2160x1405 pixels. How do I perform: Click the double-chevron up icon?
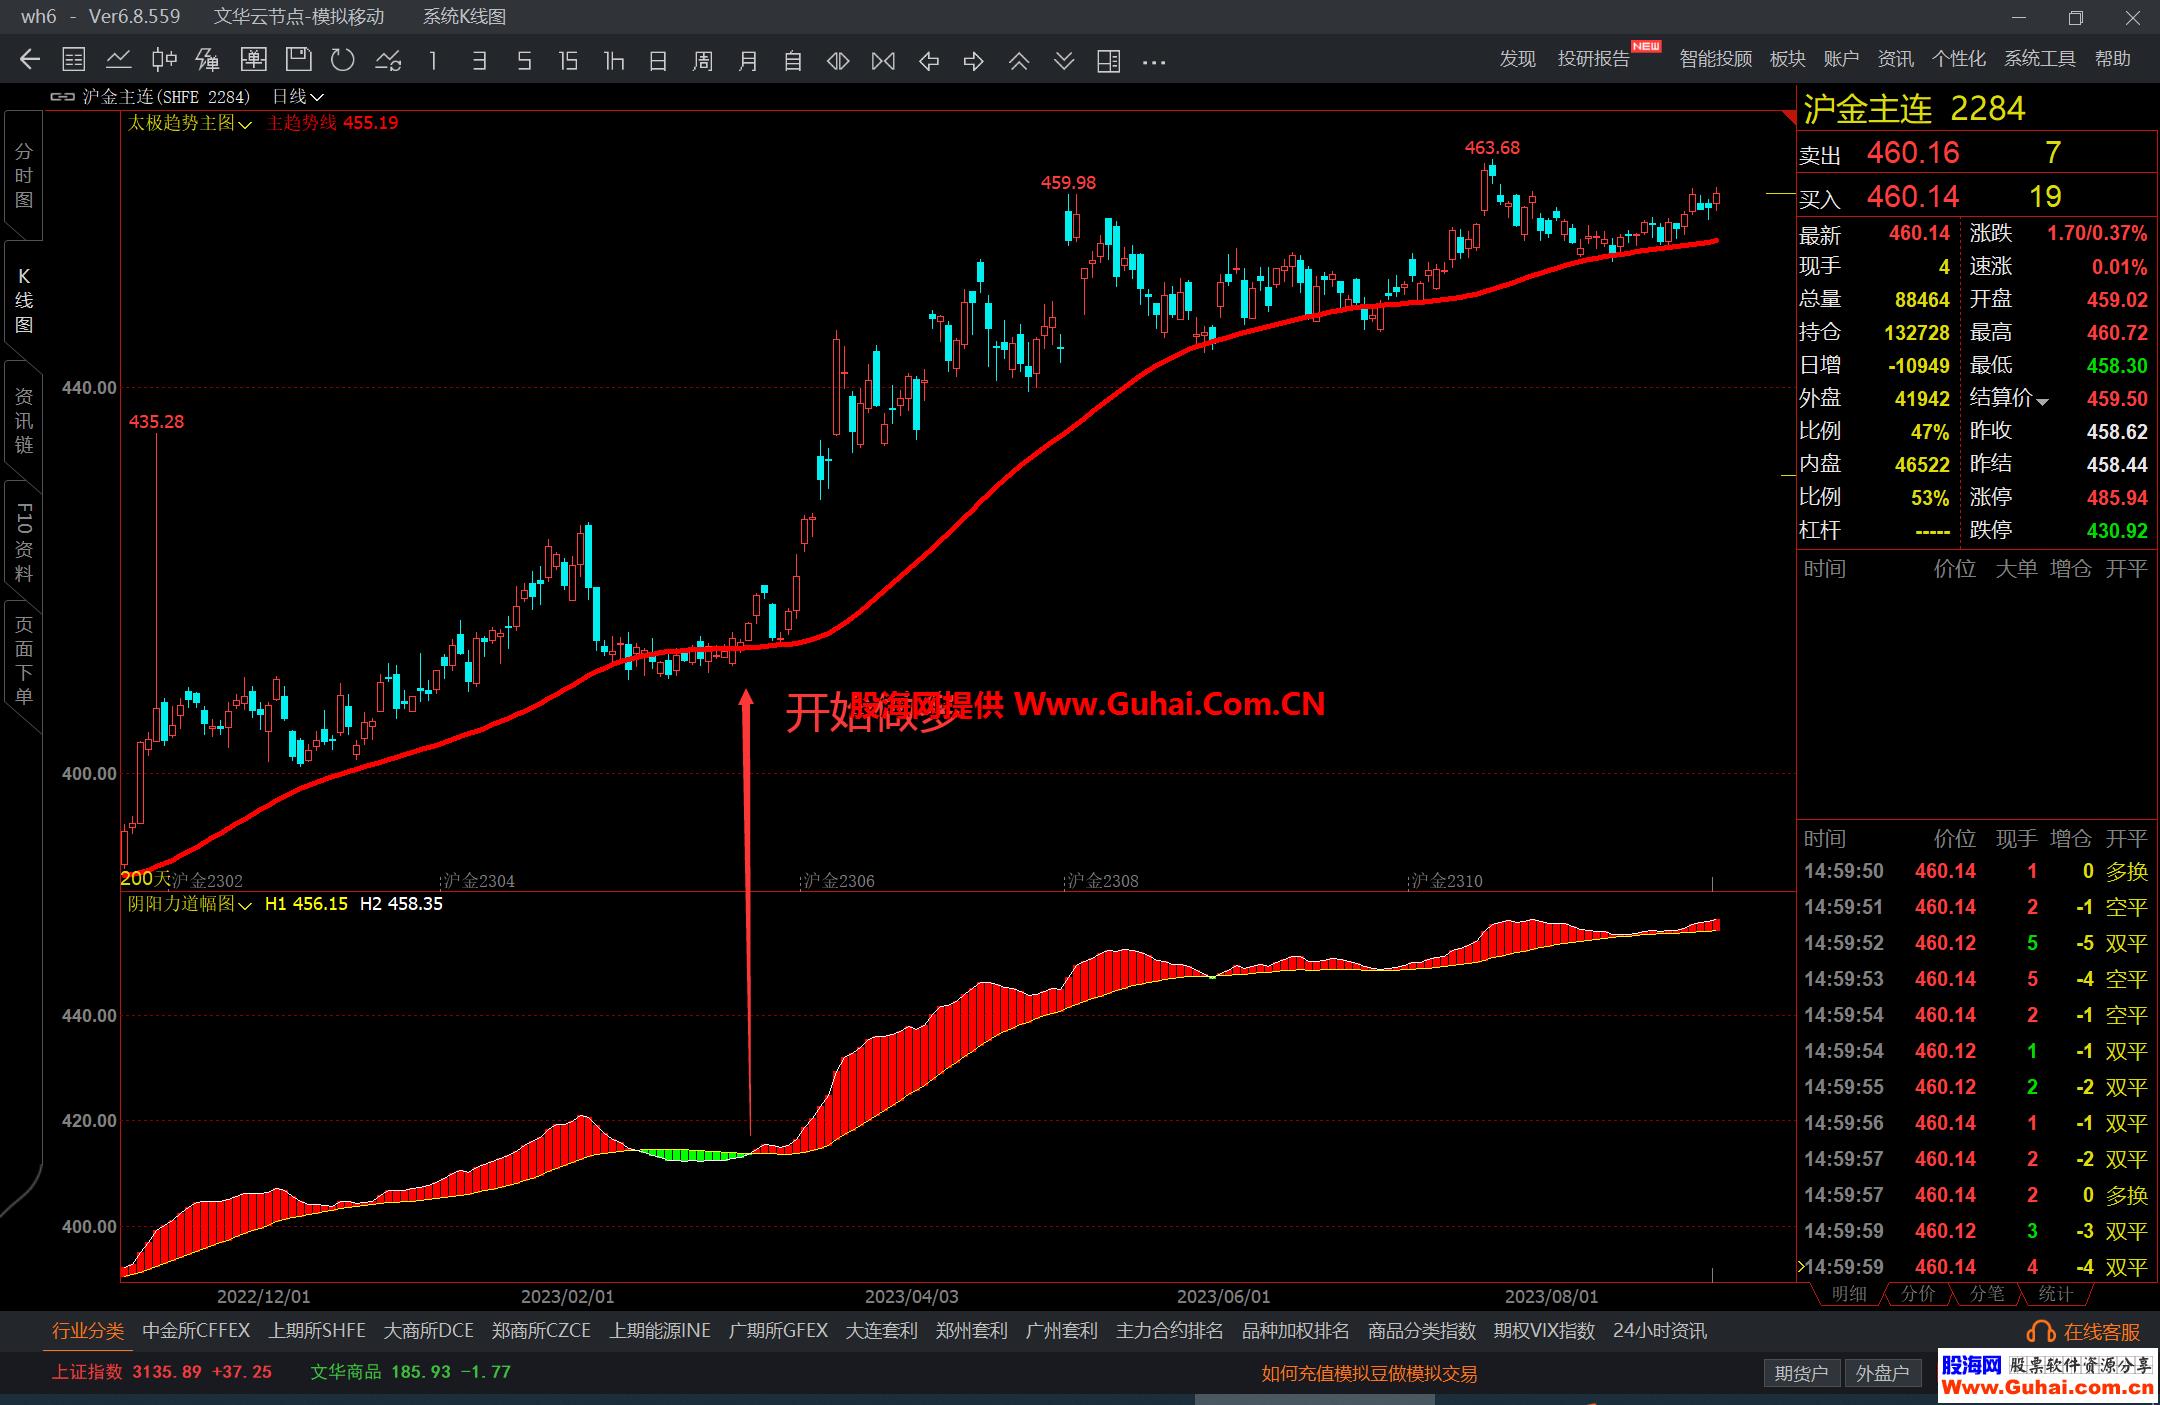pos(1019,61)
